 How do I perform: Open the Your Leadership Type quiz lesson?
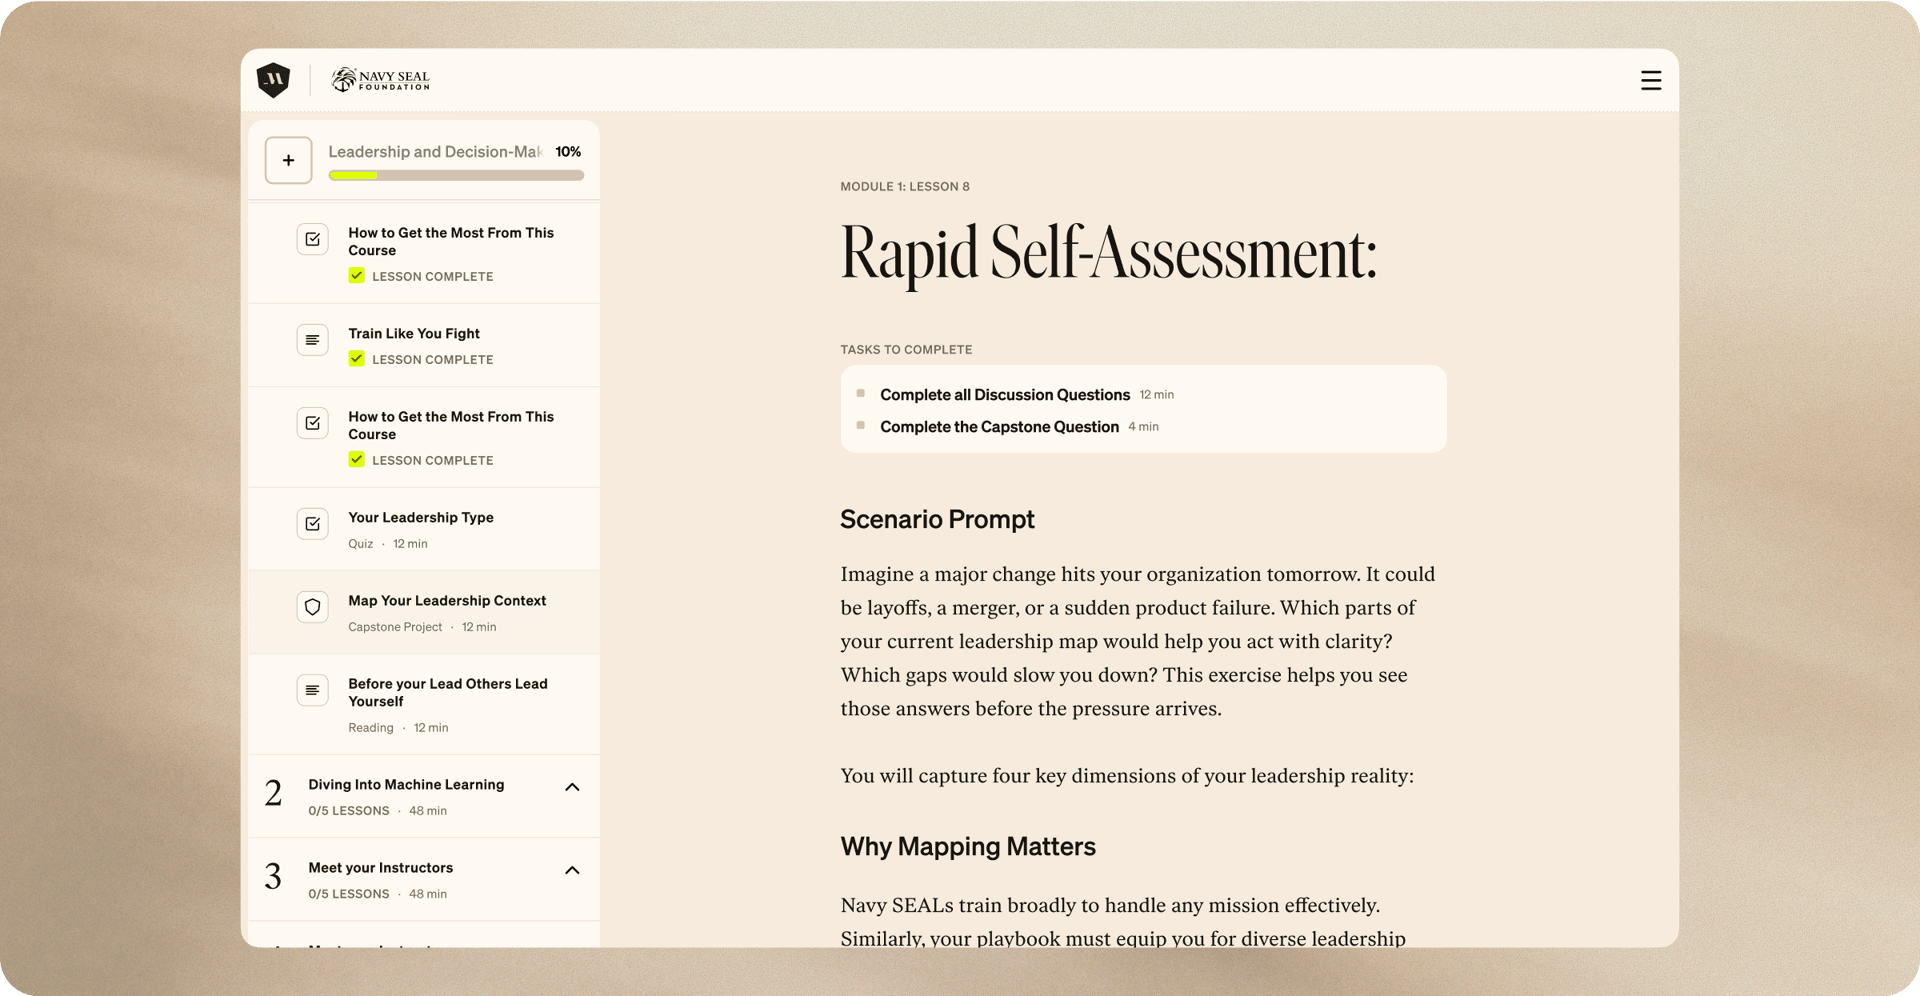420,518
